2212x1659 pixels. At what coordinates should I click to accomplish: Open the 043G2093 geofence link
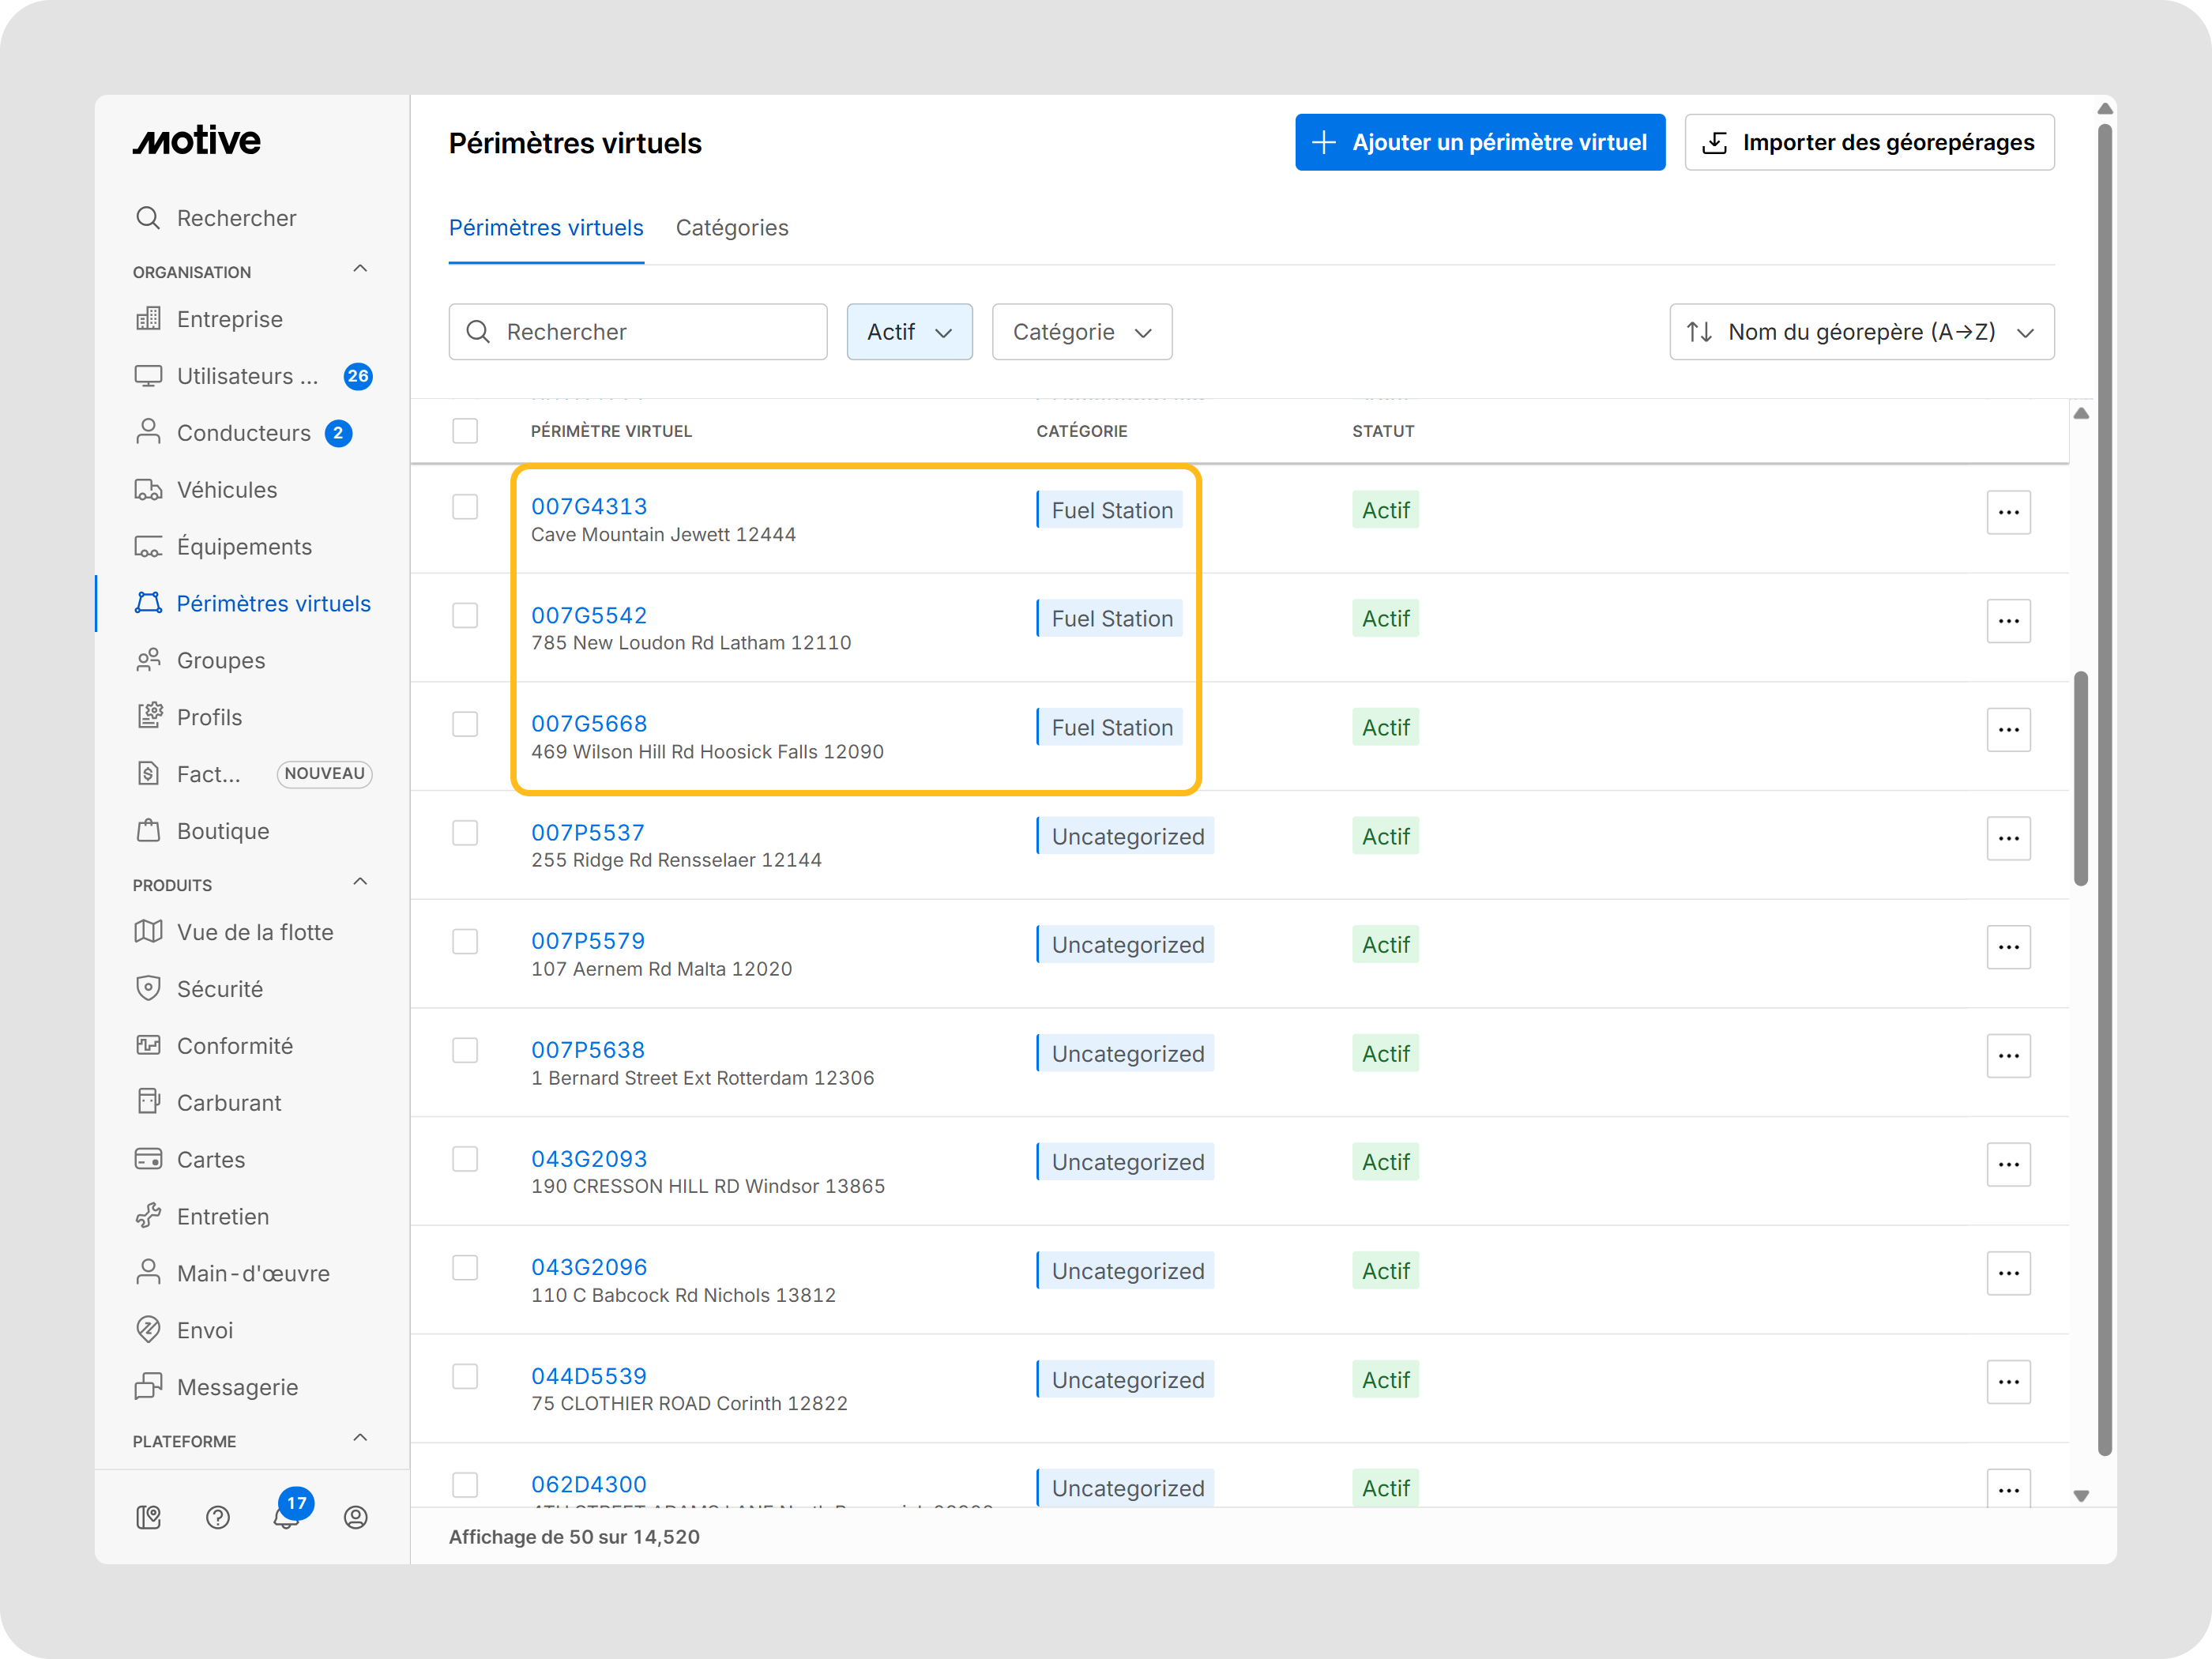click(589, 1158)
